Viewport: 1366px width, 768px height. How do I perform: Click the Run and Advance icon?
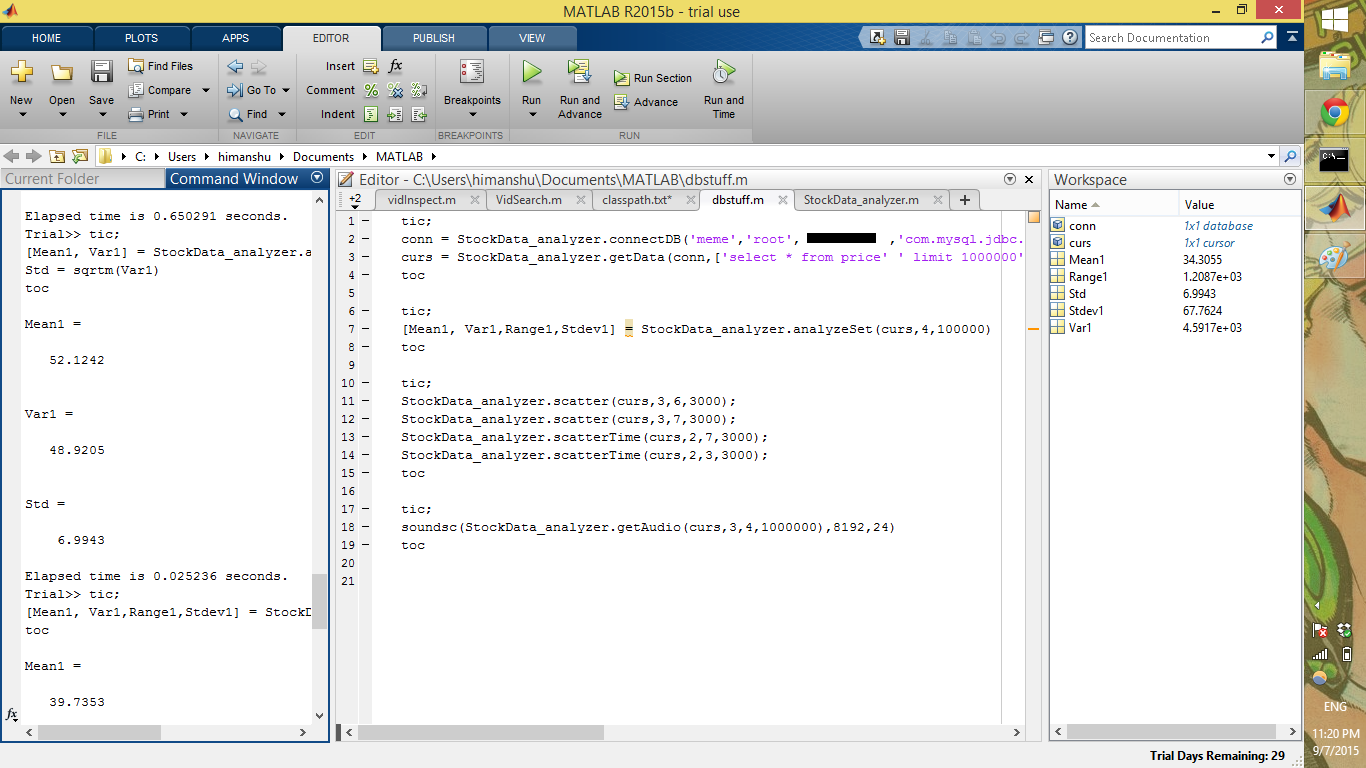pos(579,72)
